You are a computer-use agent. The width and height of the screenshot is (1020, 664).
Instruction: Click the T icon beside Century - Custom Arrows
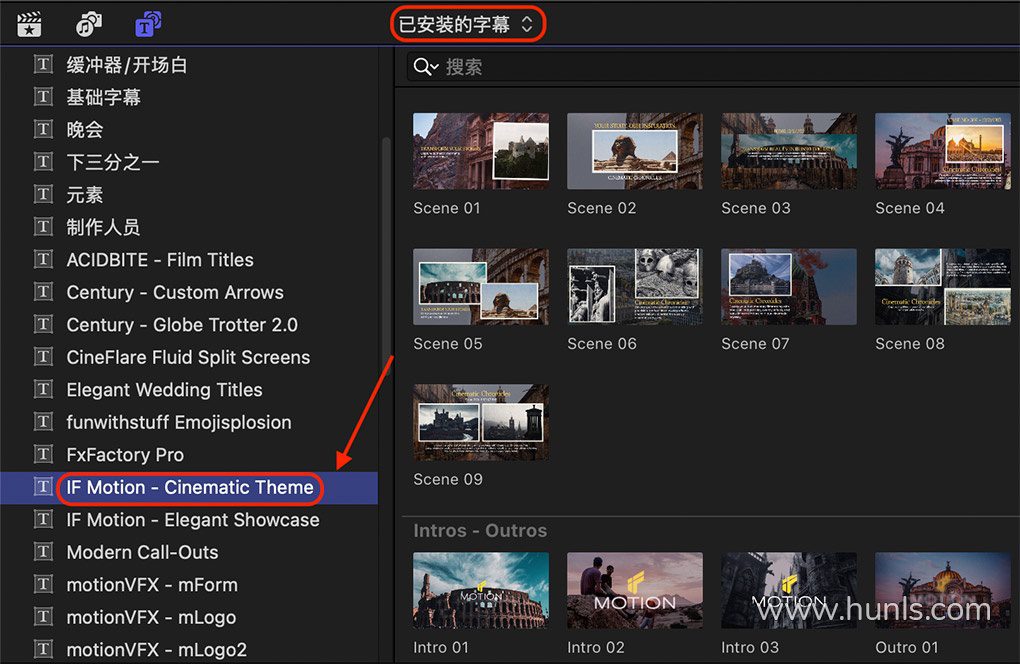coord(43,292)
